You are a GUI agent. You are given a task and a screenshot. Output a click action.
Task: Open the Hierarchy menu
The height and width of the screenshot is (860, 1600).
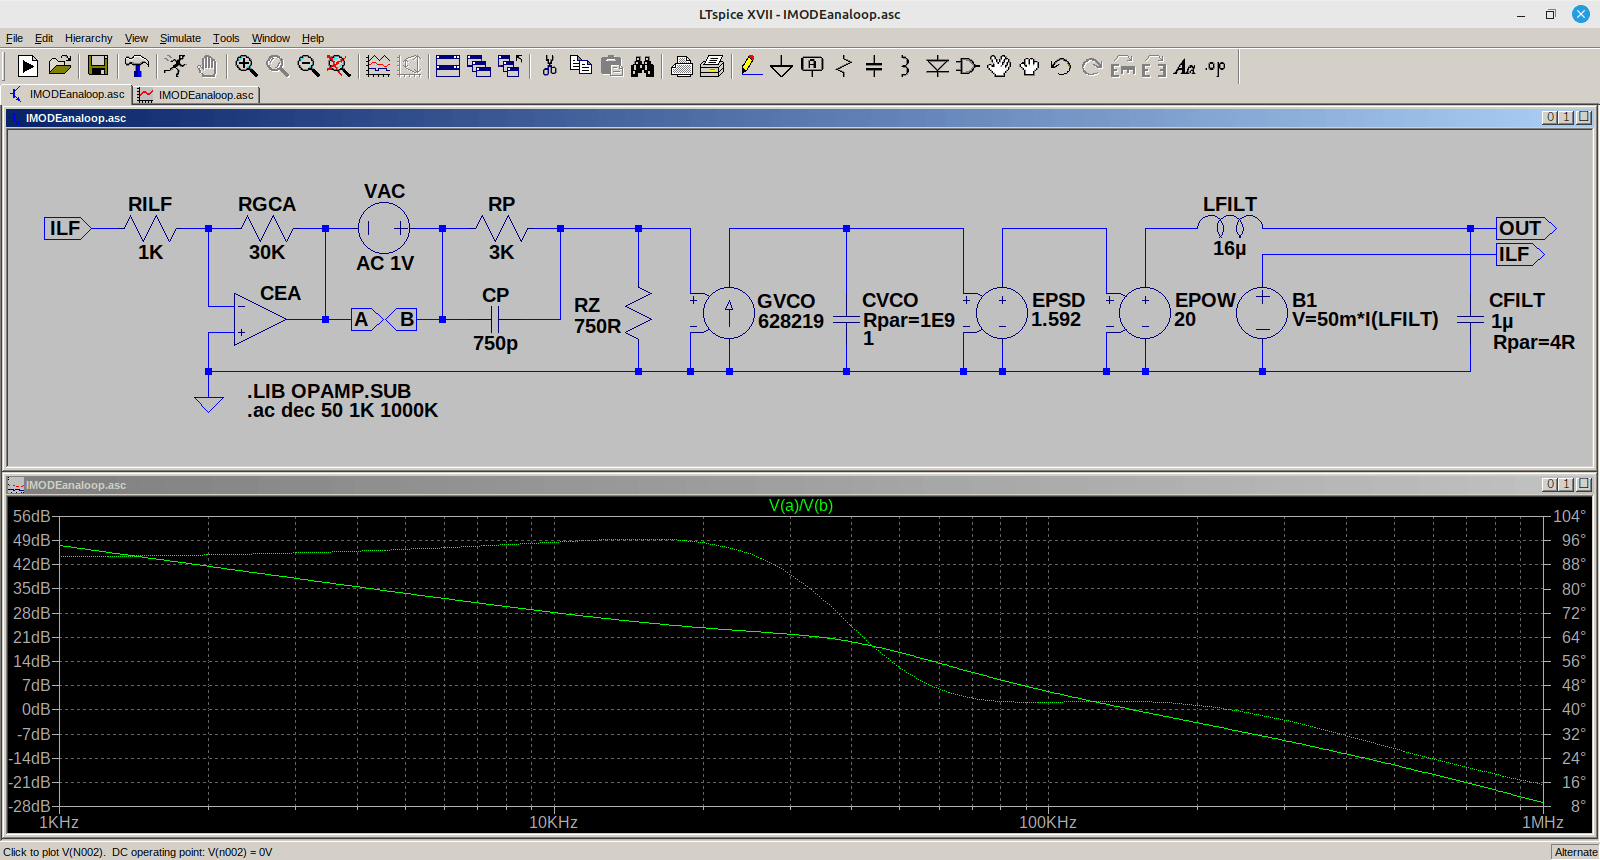click(x=89, y=38)
